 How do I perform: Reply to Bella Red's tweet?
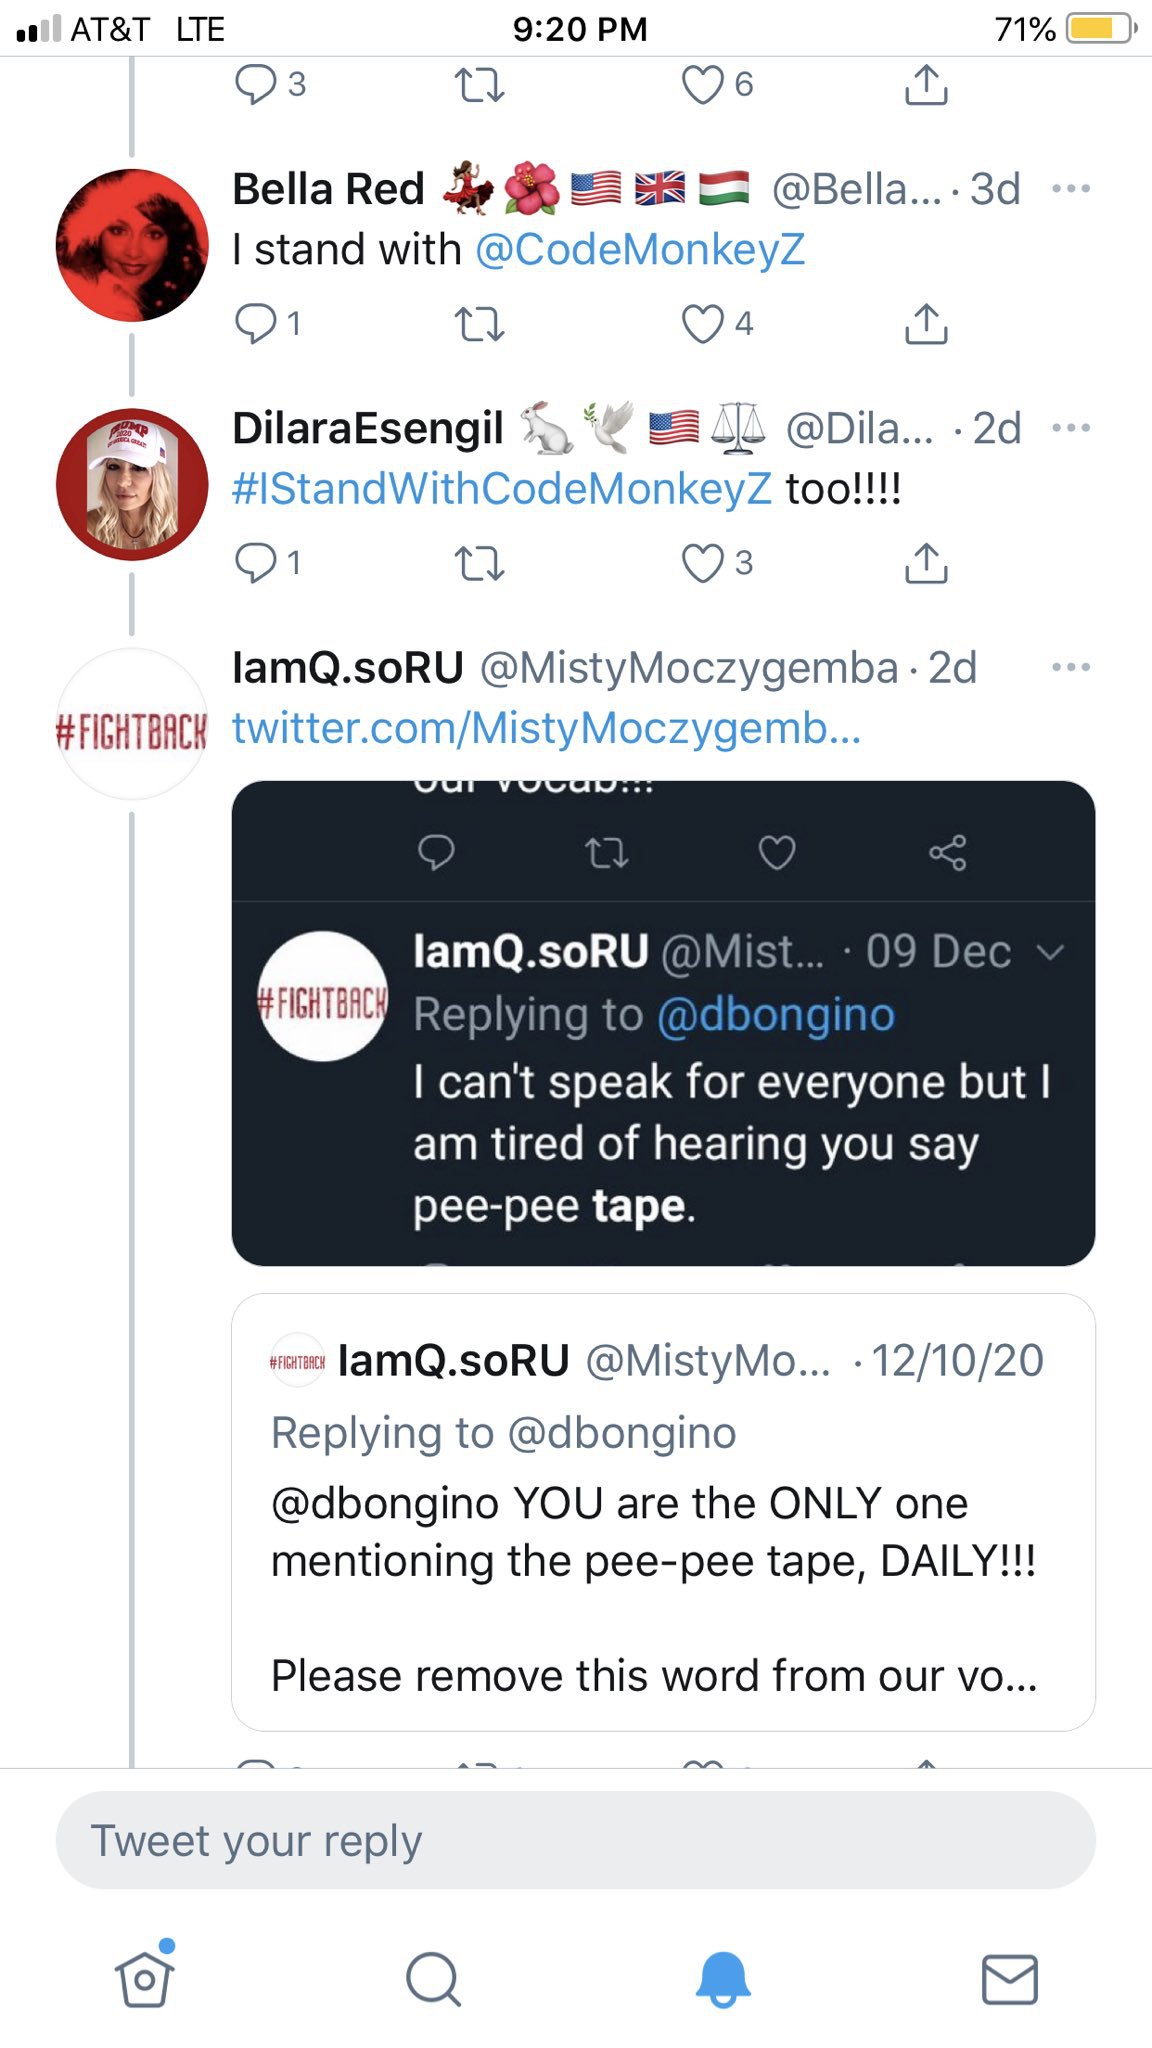point(256,324)
